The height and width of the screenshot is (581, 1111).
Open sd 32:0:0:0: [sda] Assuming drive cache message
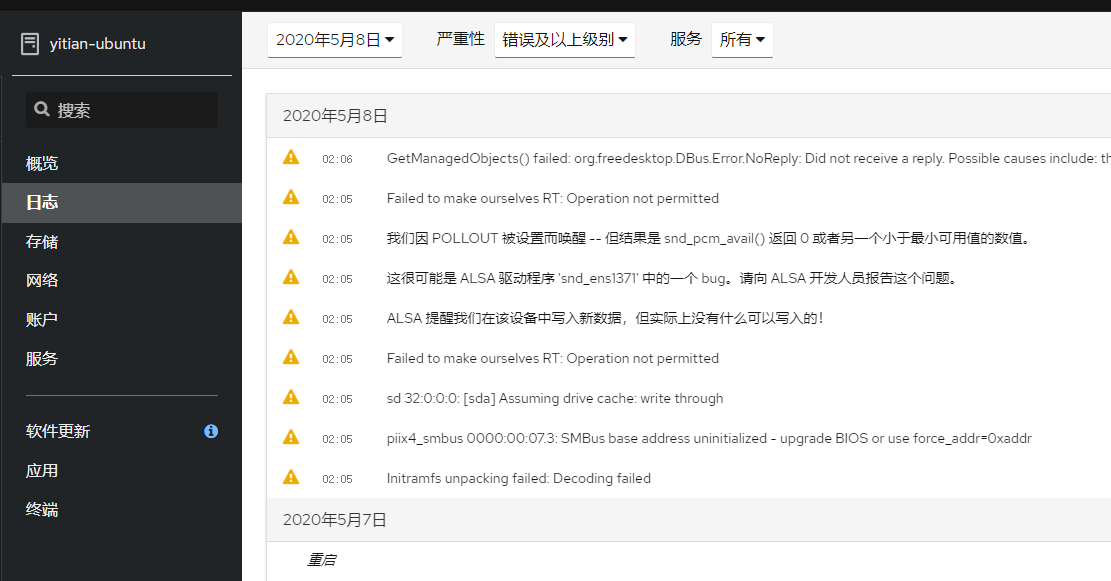[555, 398]
